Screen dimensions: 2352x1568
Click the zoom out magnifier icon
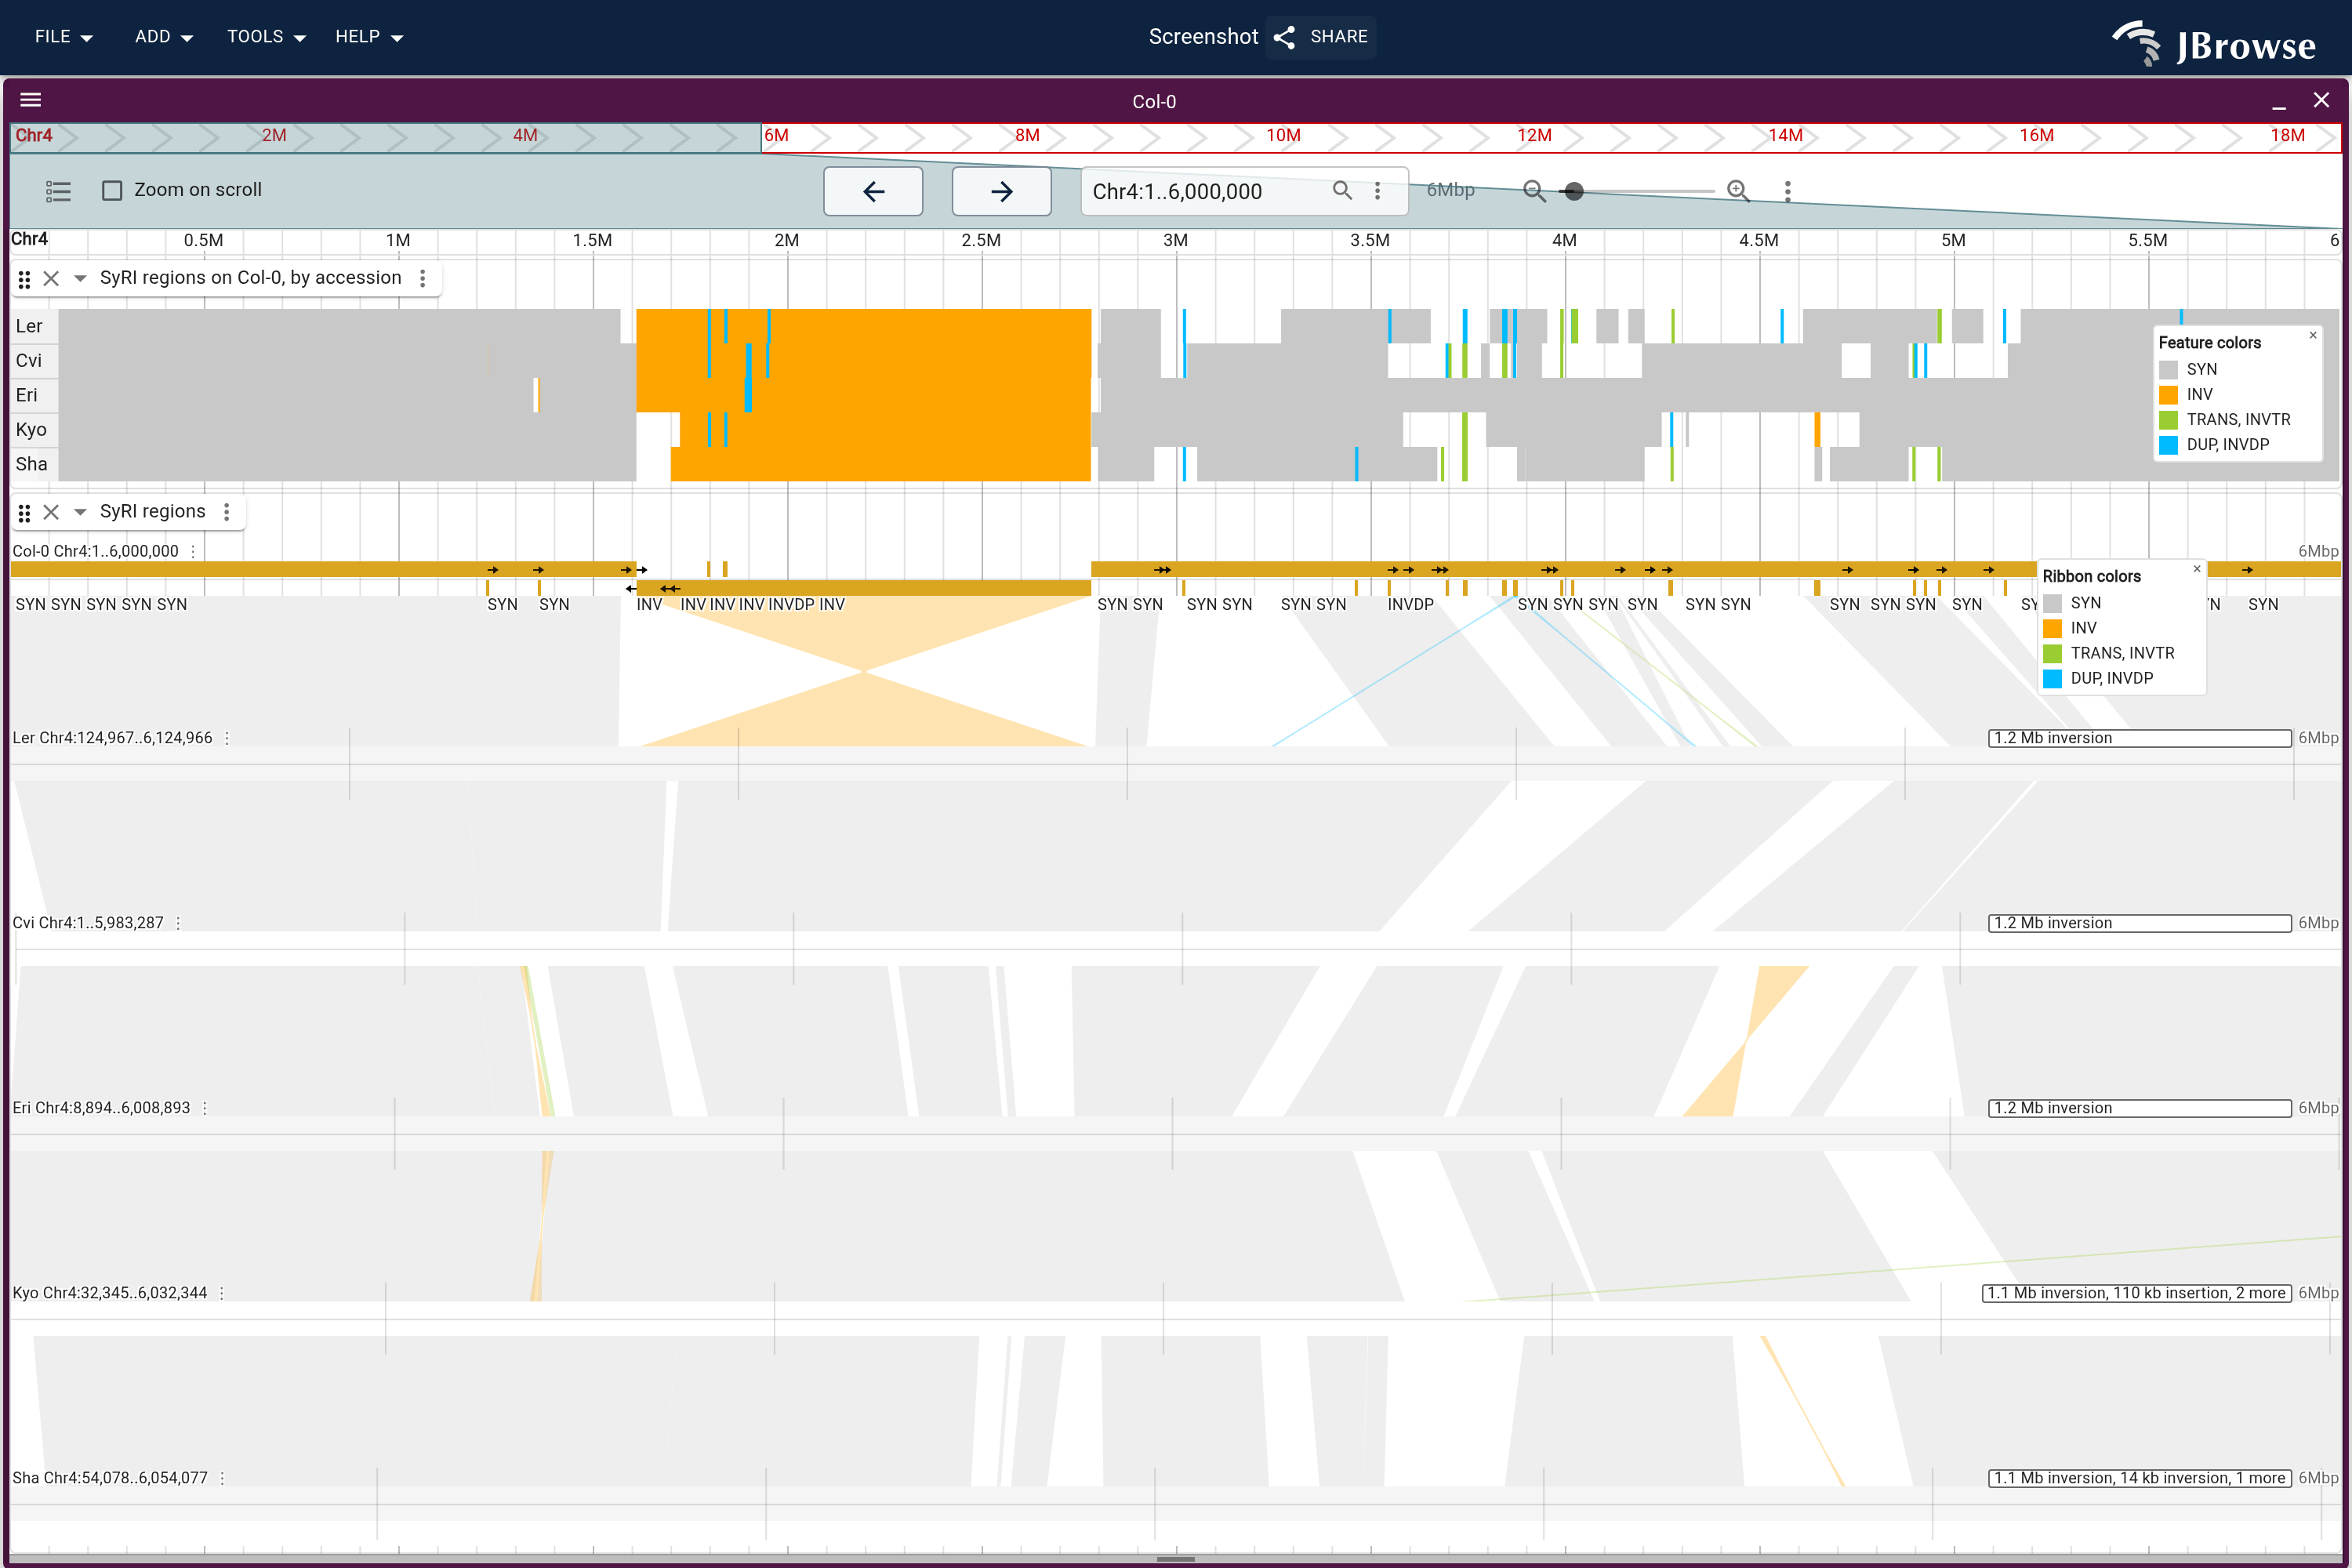click(x=1534, y=191)
